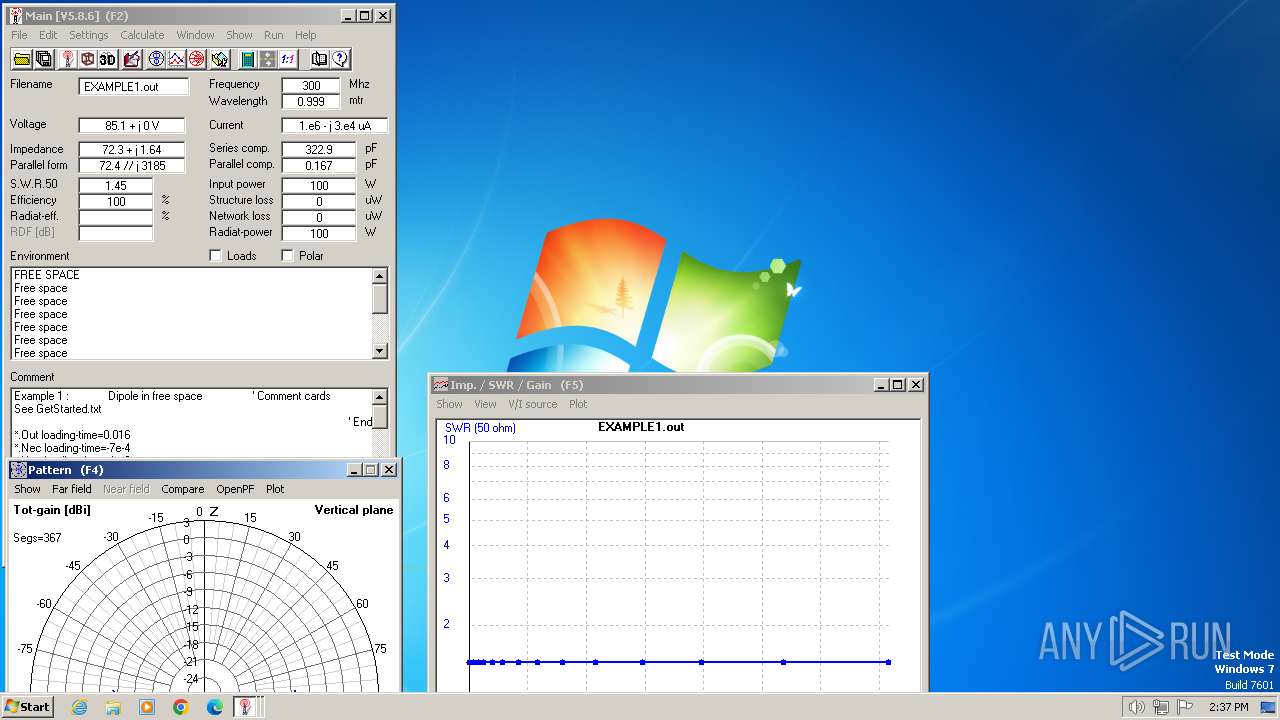1280x720 pixels.
Task: Open the Settings menu
Action: point(89,35)
